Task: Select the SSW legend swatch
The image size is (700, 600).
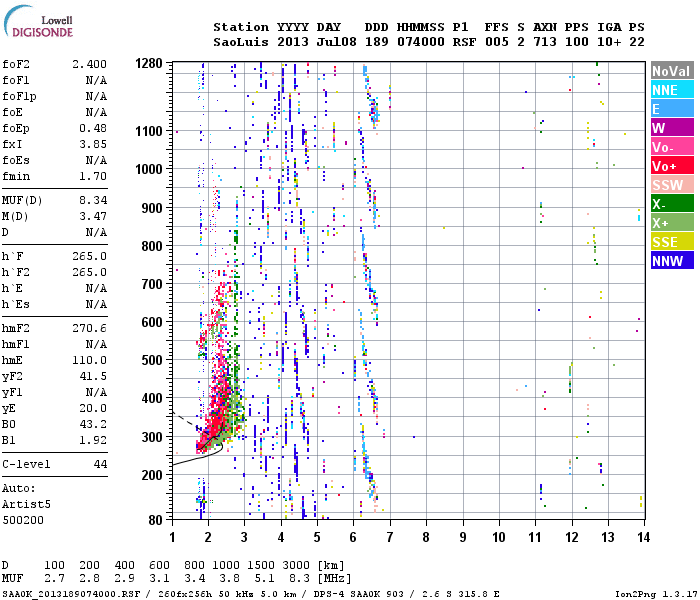Action: 672,184
